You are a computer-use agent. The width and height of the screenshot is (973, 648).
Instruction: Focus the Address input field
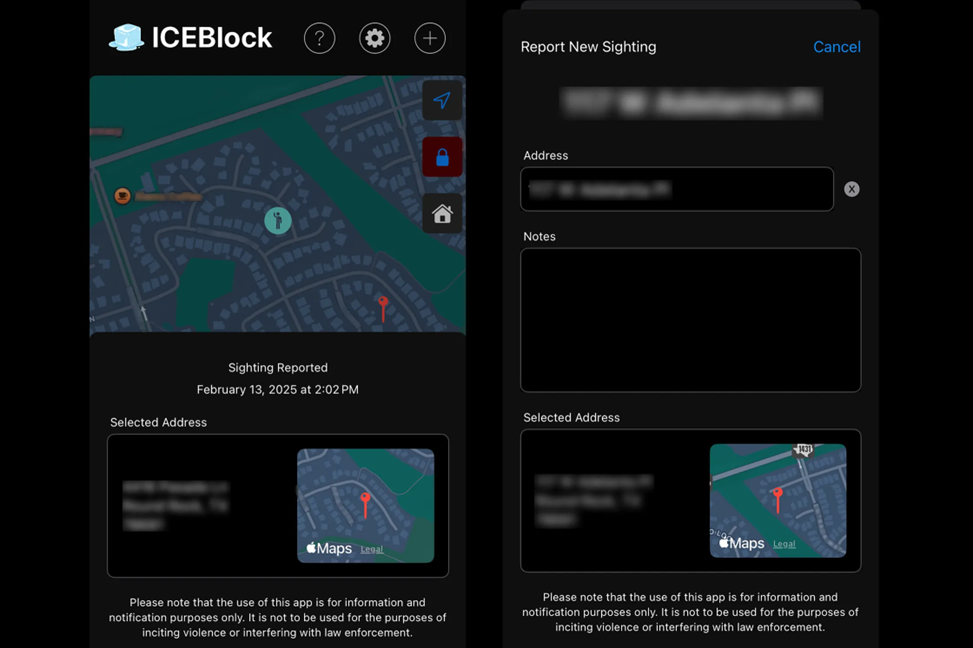click(x=677, y=189)
